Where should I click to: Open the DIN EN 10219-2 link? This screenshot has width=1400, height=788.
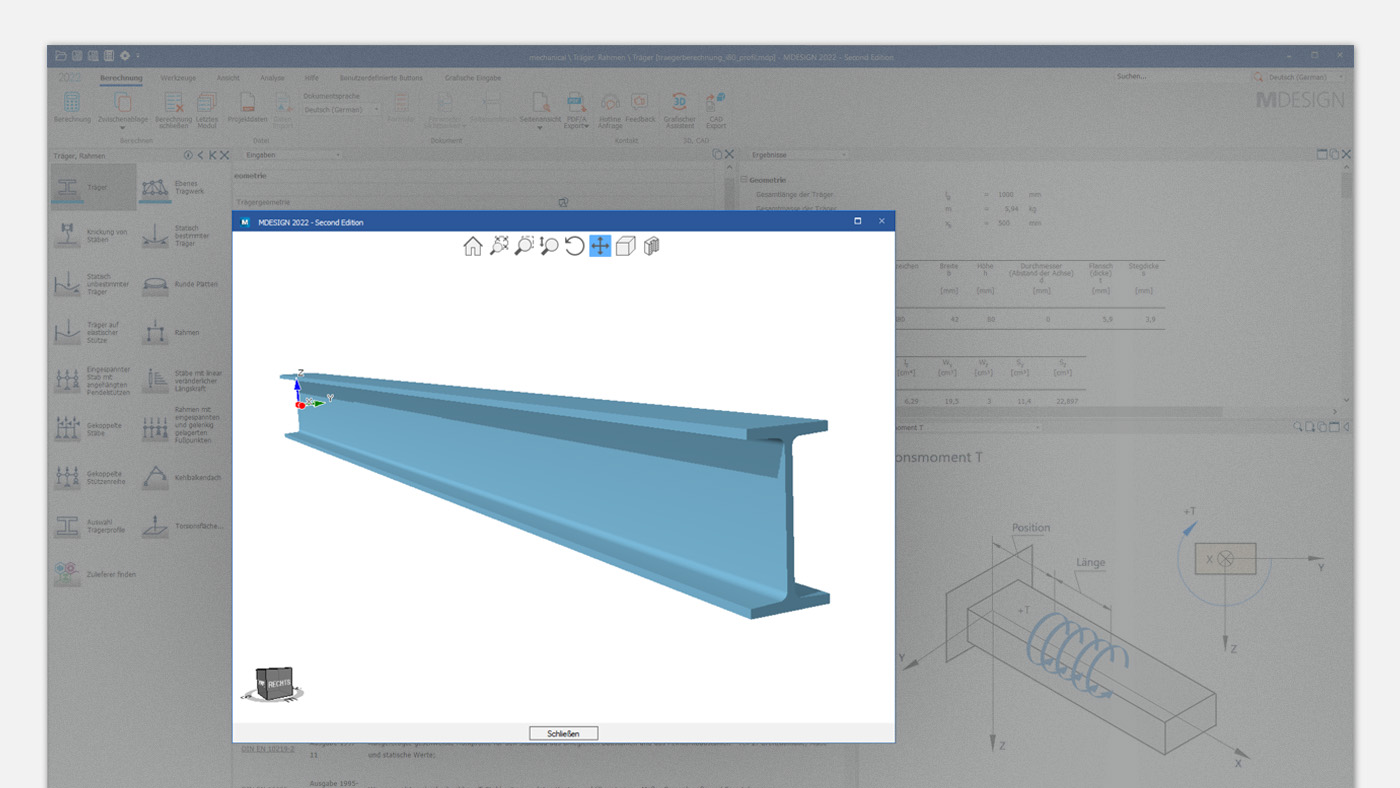pos(267,748)
